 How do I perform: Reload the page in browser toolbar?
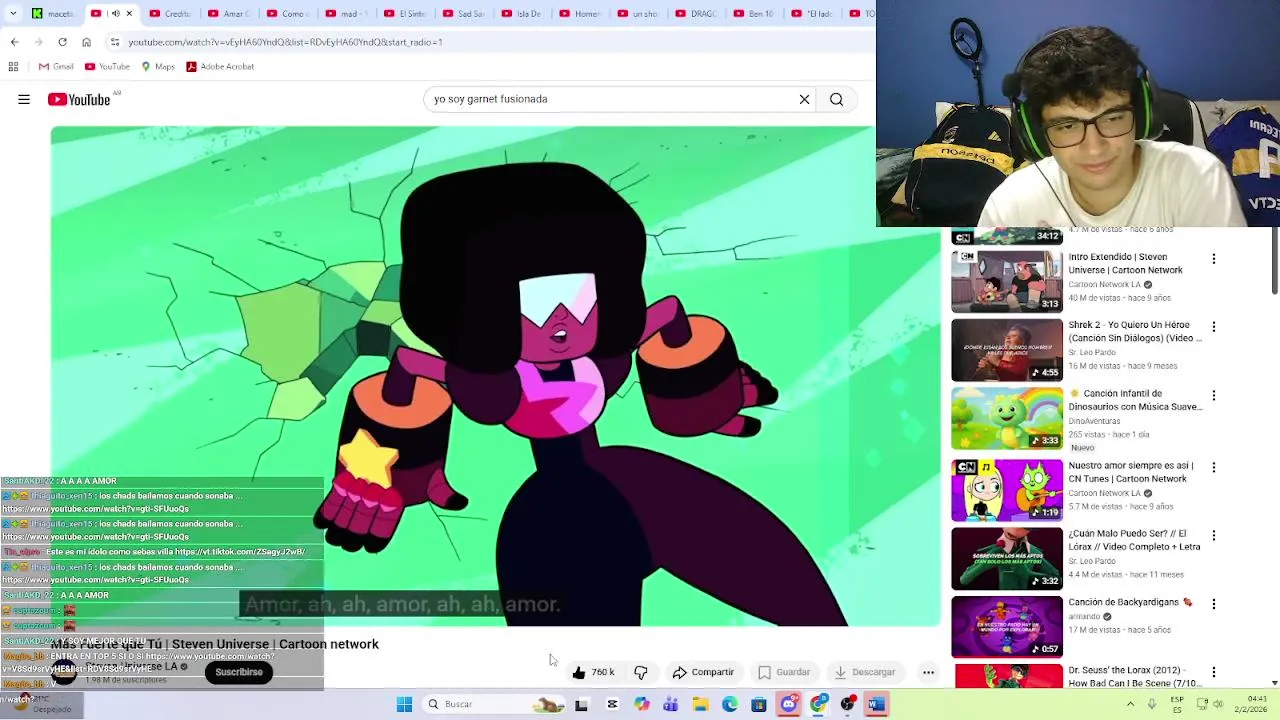click(62, 42)
